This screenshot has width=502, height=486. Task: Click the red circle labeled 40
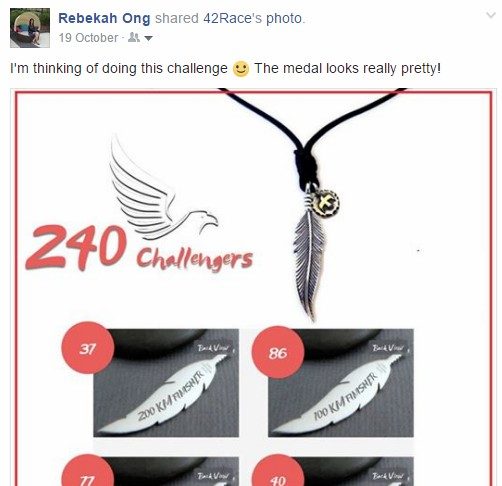click(x=278, y=472)
